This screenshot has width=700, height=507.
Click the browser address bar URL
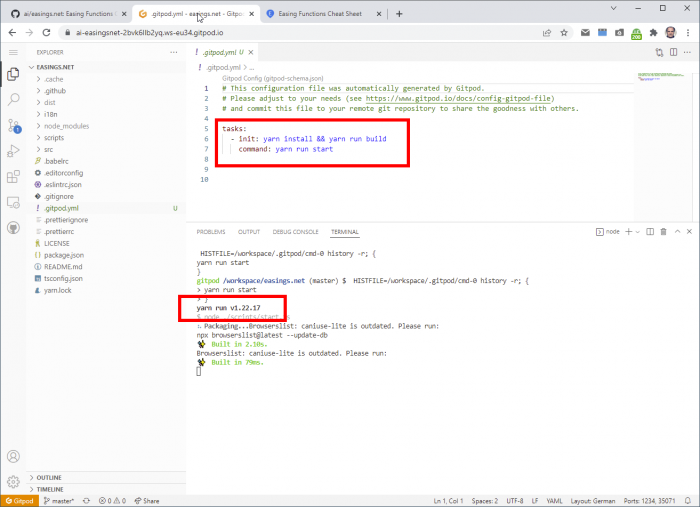point(150,33)
